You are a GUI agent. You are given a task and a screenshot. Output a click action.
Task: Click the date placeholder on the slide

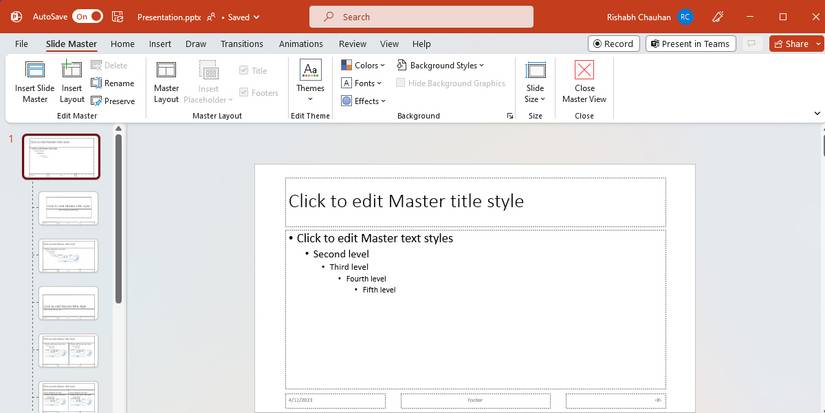pos(335,400)
